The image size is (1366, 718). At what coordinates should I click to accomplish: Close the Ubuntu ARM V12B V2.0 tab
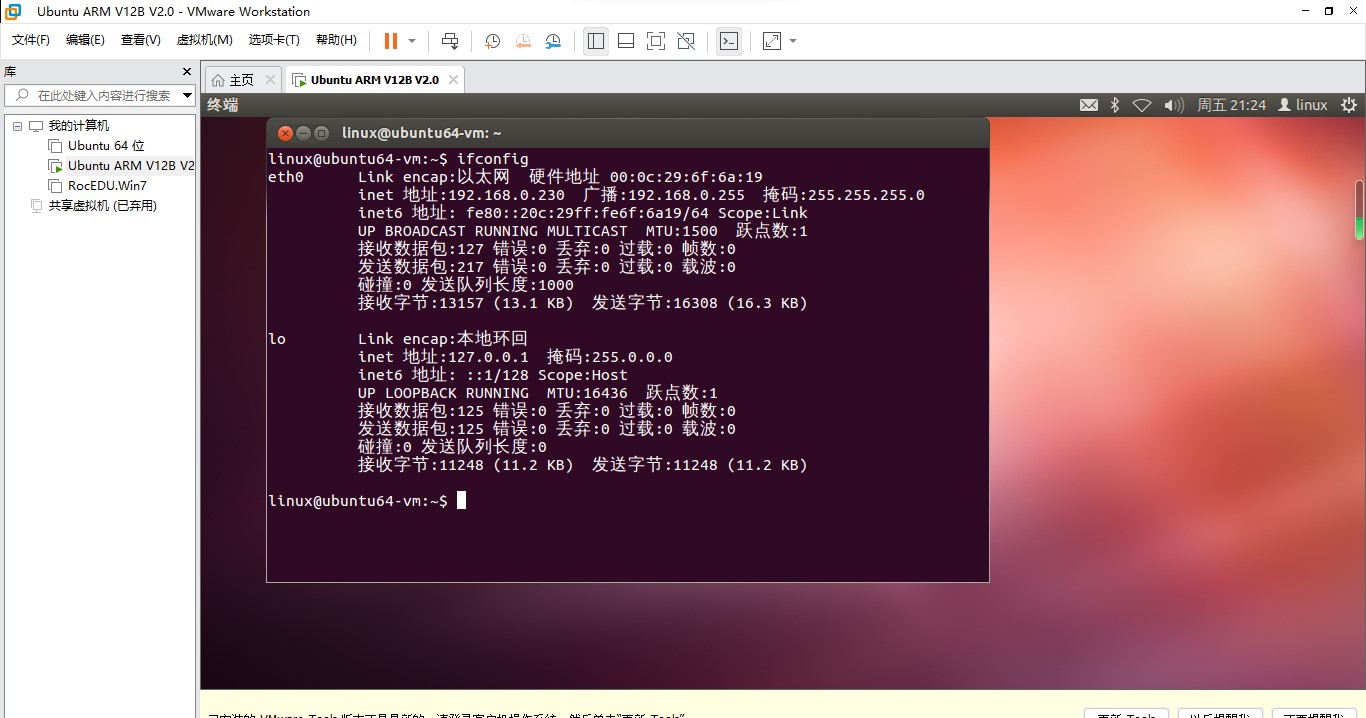[x=453, y=80]
